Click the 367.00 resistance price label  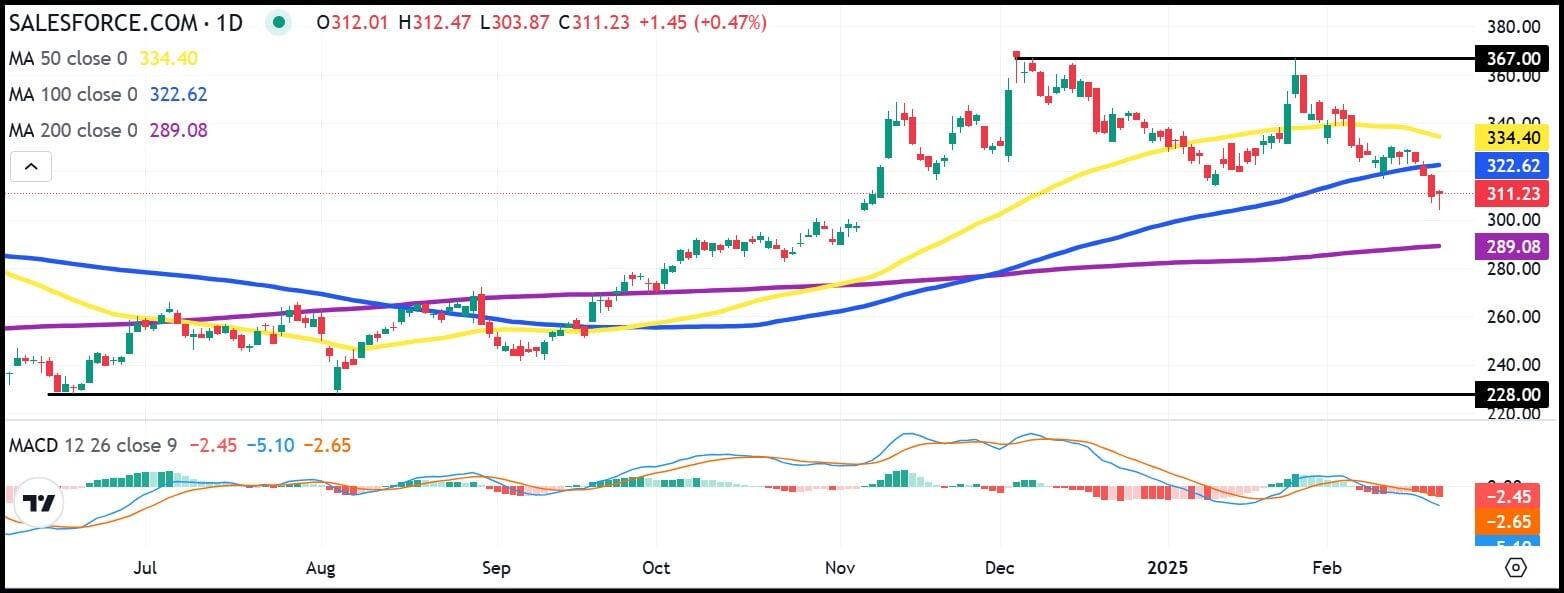[x=1512, y=60]
